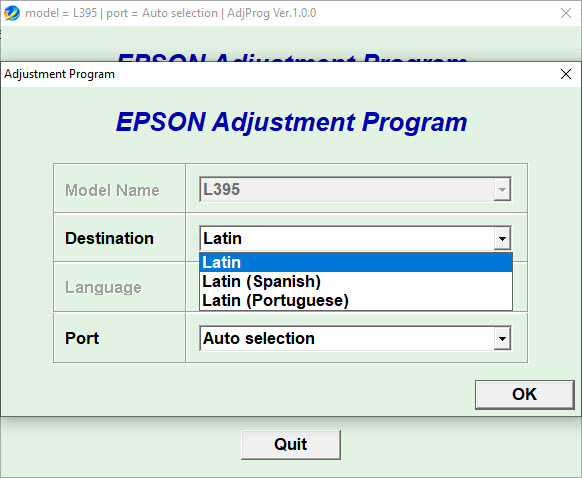Click the Model Name field showing L395

point(355,190)
